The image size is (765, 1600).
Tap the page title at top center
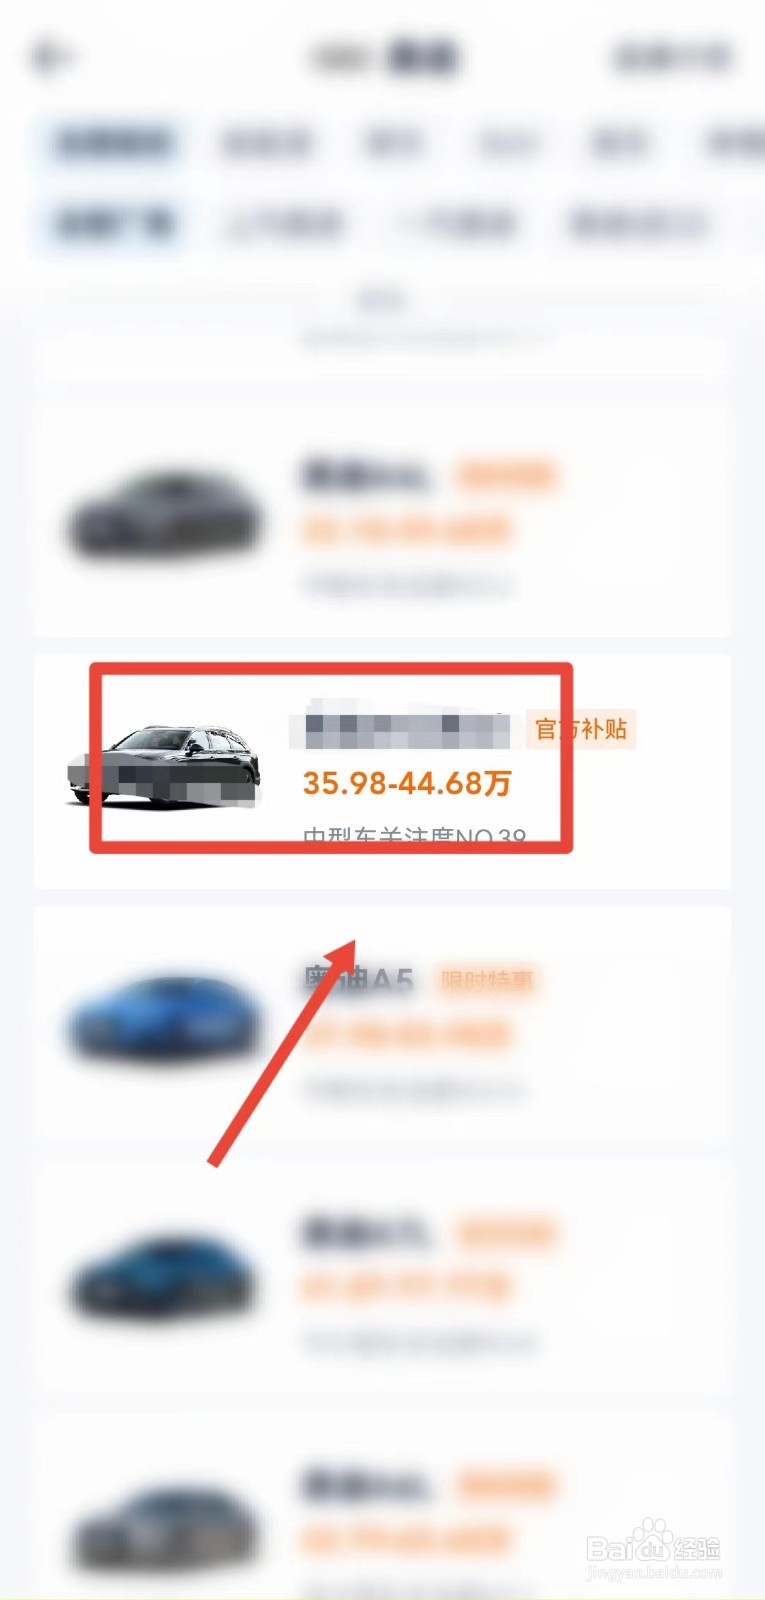point(384,57)
